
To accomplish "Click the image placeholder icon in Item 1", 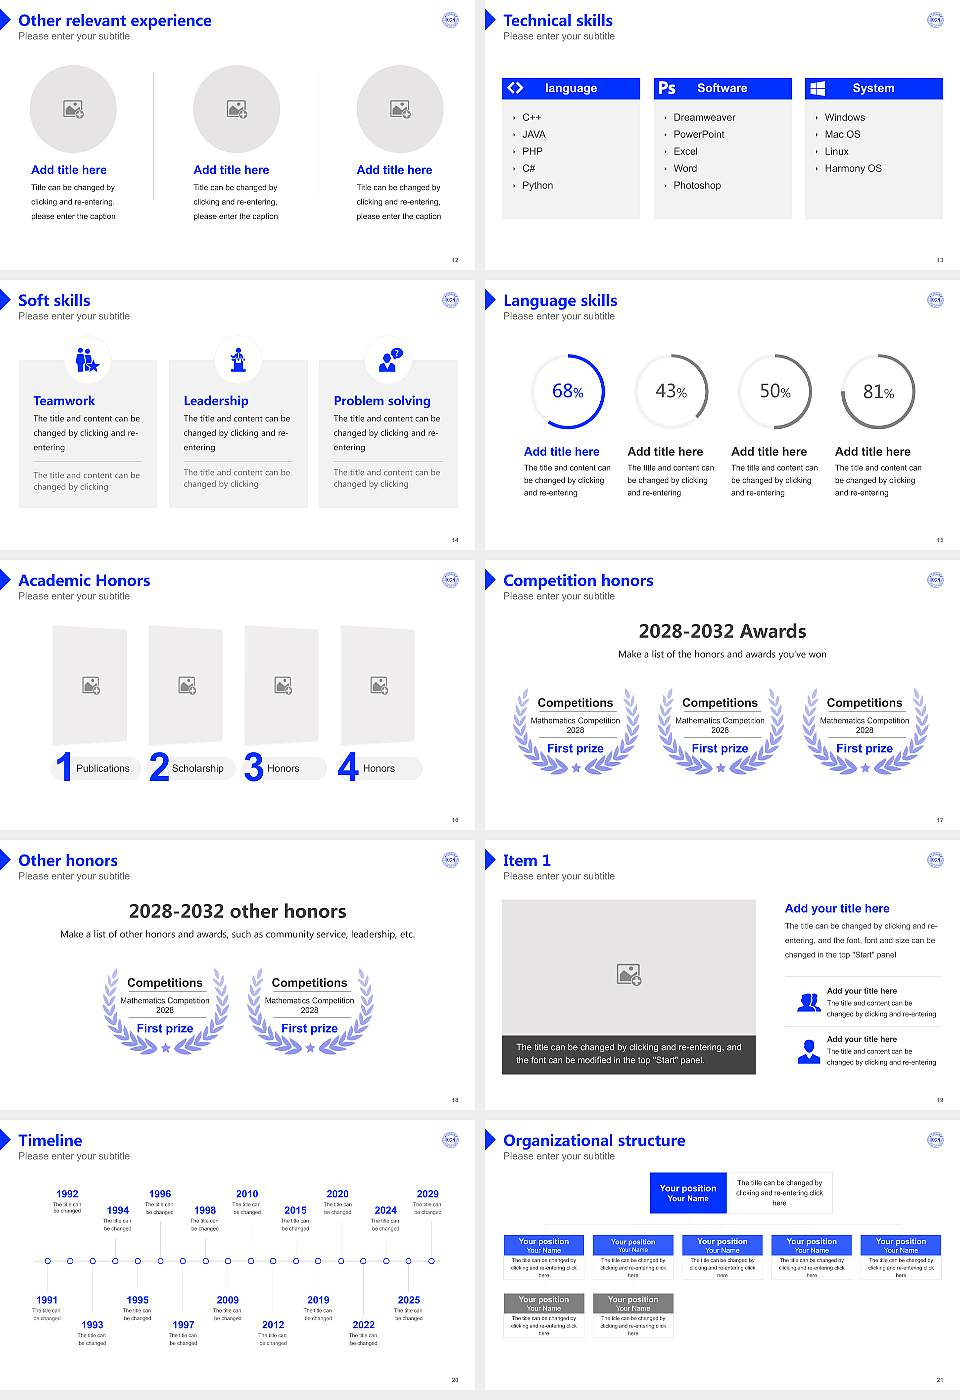I will [x=629, y=973].
